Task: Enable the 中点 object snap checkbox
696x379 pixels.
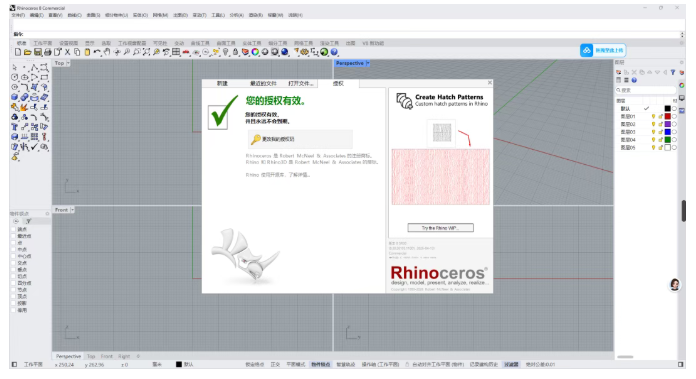Action: 13,249
